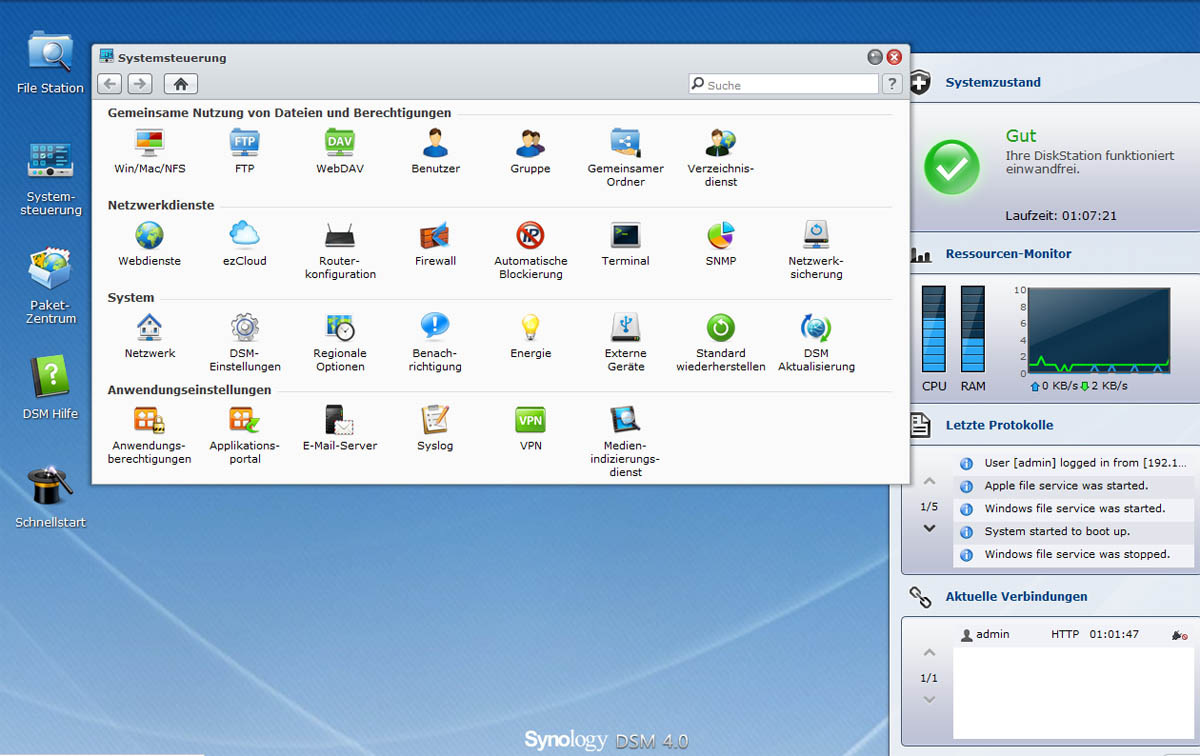Click the Ressourcen-Monitor widget title

(x=1008, y=254)
